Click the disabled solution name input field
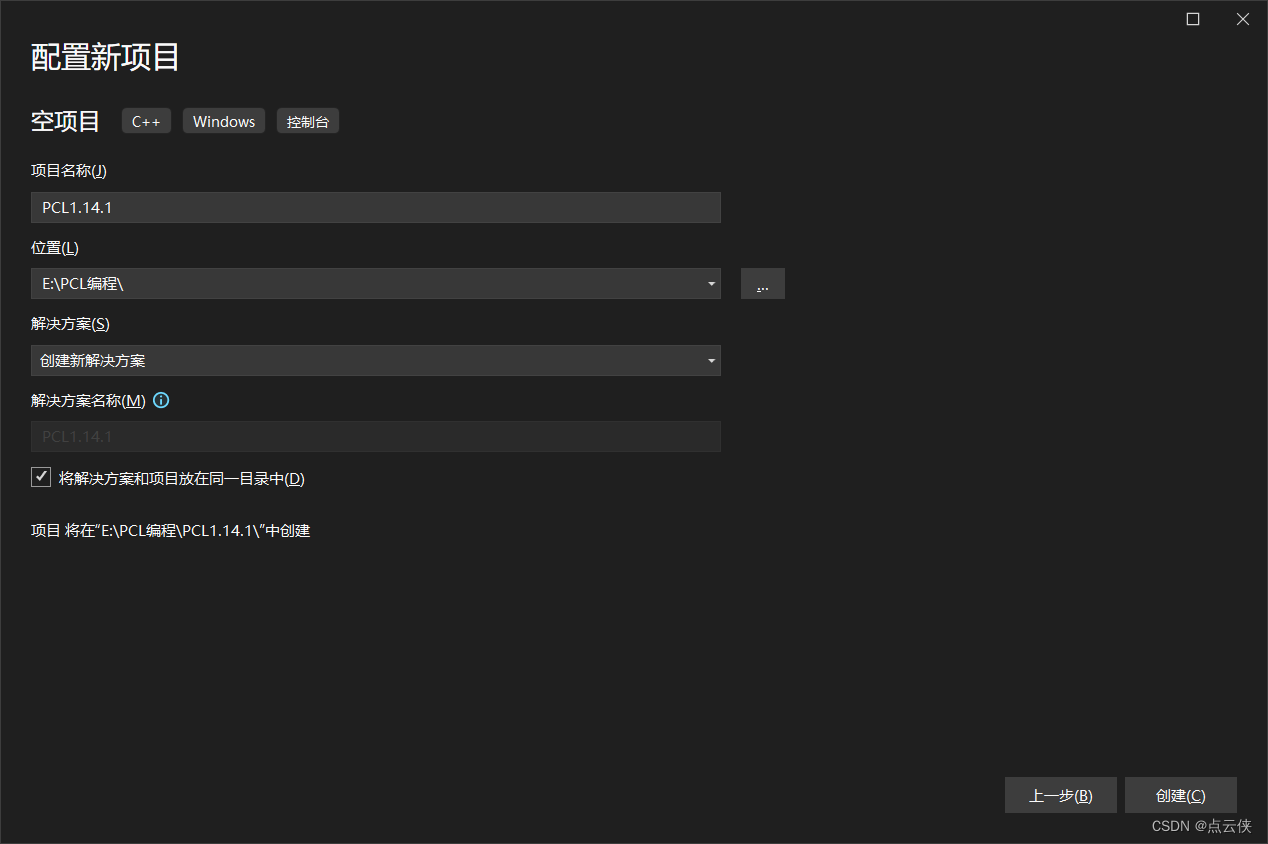 376,437
